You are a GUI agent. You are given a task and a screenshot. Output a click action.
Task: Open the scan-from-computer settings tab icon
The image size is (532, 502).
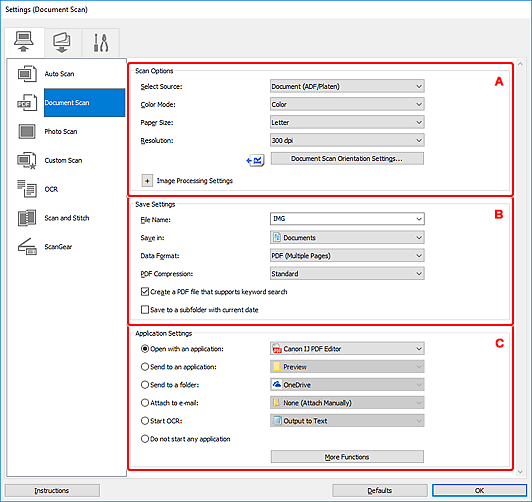pyautogui.click(x=24, y=42)
